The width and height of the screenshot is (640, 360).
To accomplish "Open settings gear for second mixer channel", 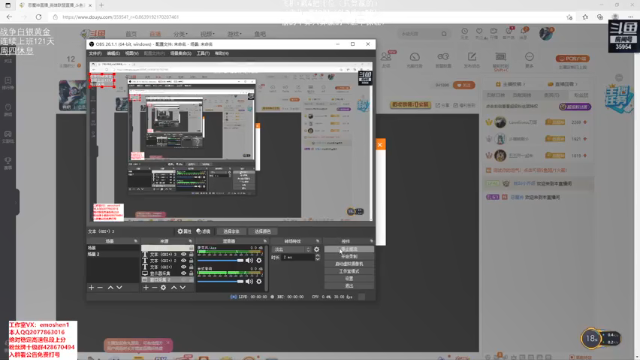I will [259, 282].
